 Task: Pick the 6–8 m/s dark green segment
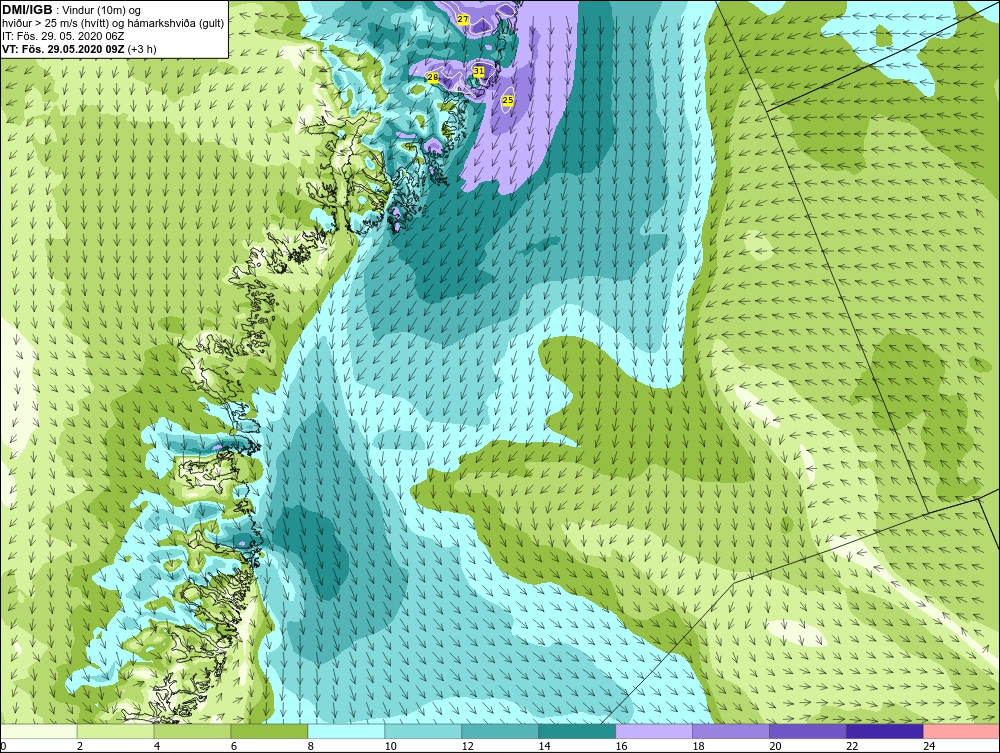click(x=269, y=731)
